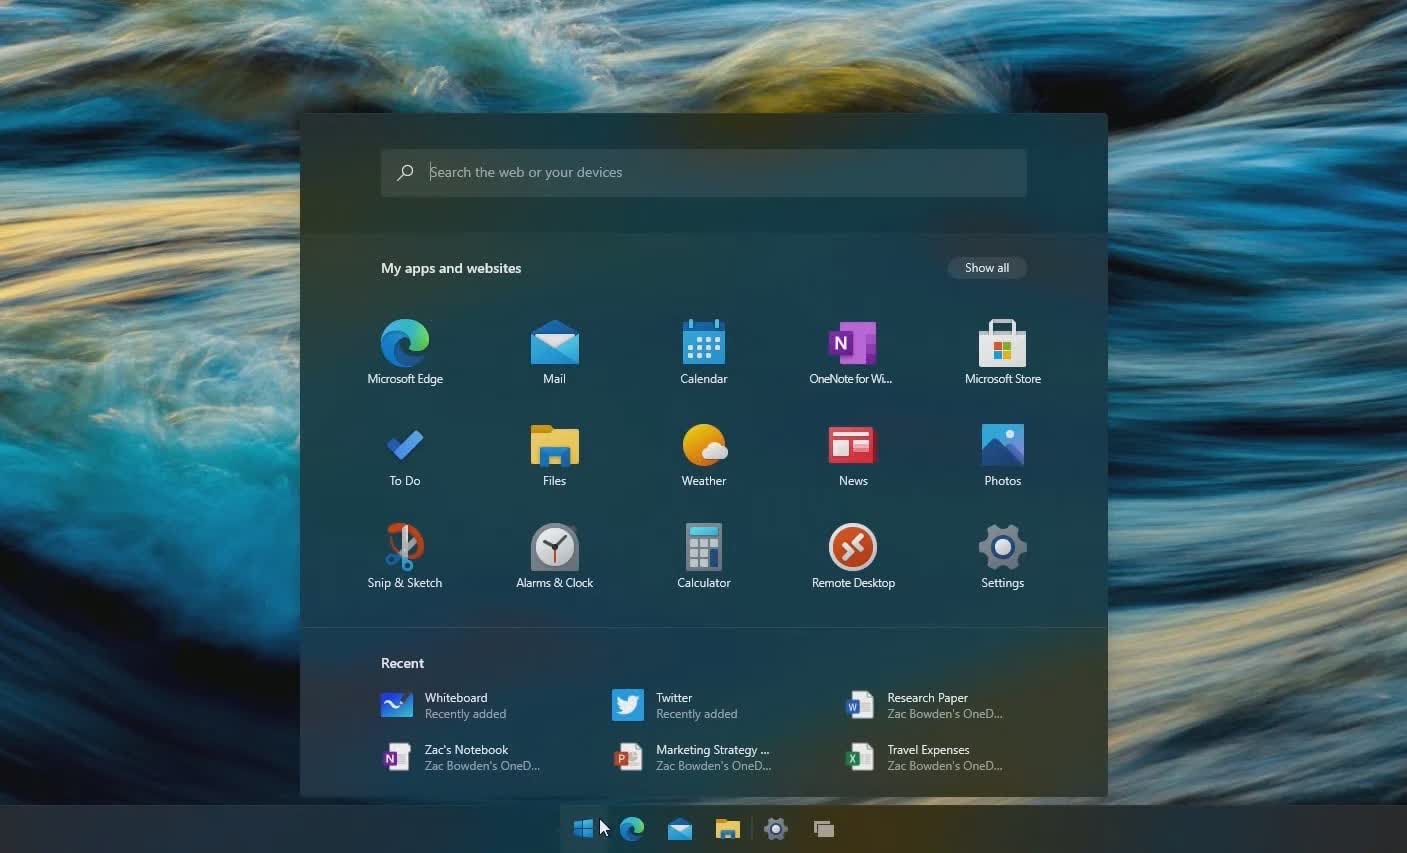This screenshot has height=853, width=1407.
Task: Open Task View on the taskbar
Action: point(824,829)
